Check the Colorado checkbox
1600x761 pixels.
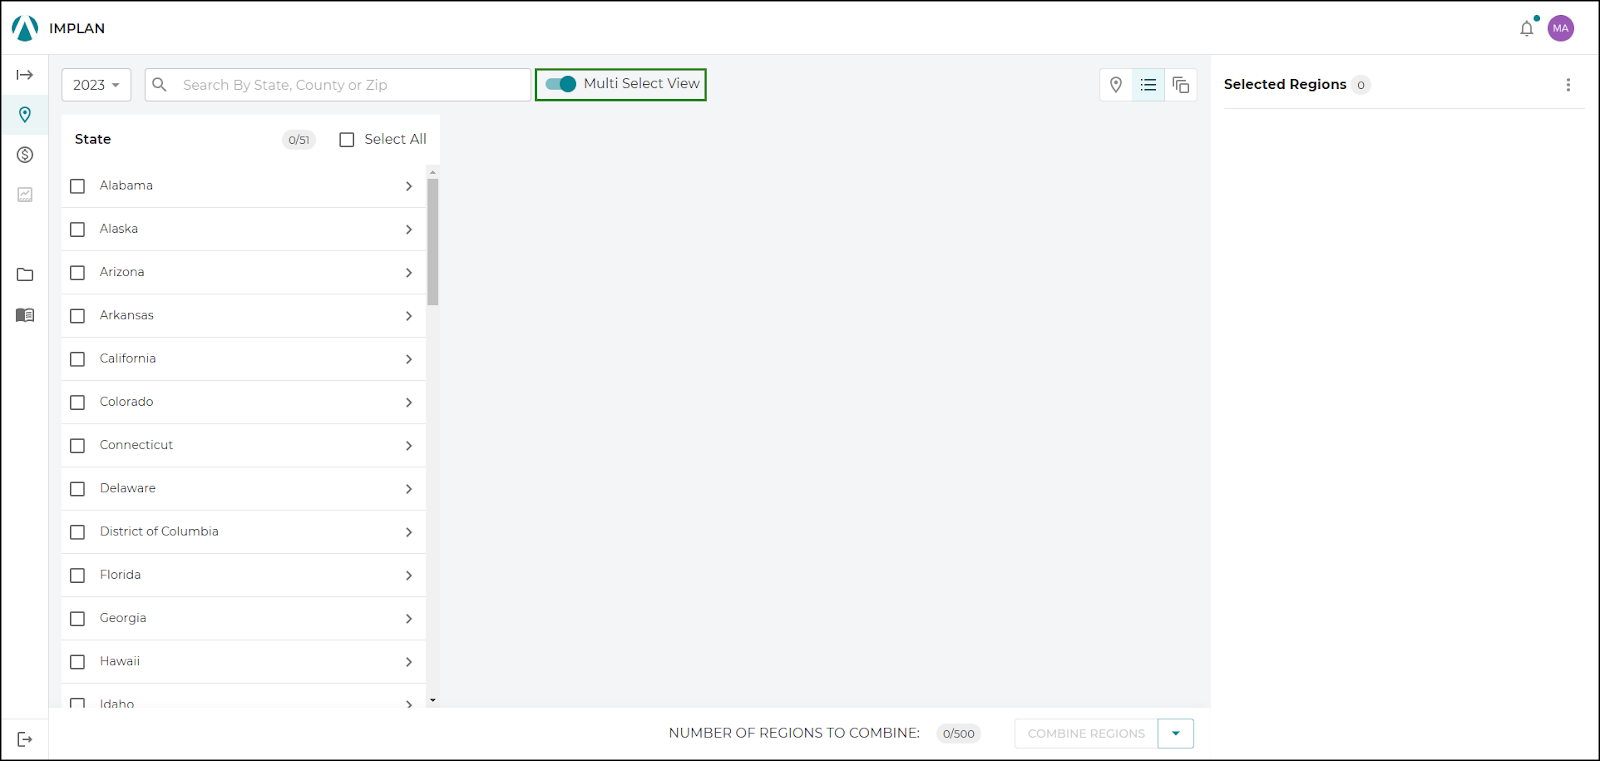(x=77, y=402)
